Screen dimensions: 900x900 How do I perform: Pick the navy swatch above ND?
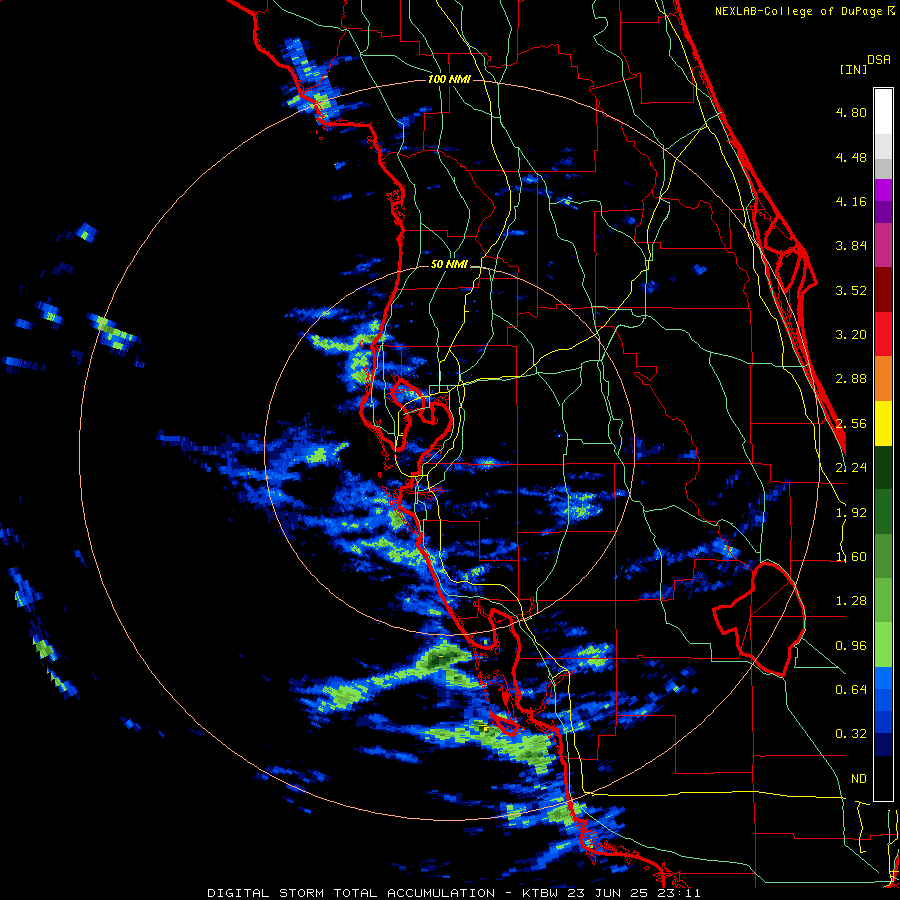click(x=883, y=744)
